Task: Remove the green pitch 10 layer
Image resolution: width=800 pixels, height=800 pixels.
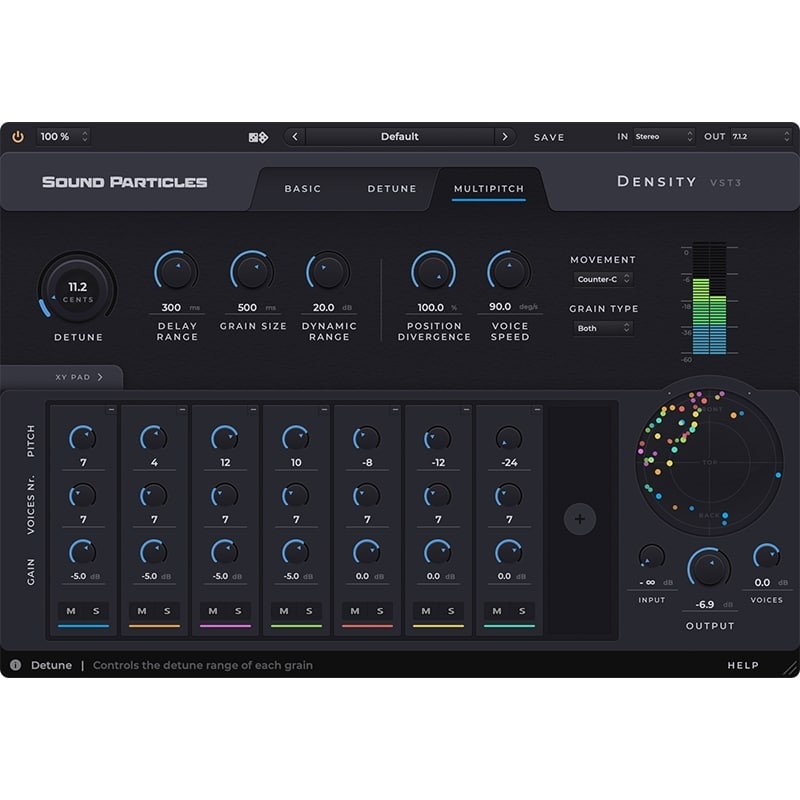Action: click(x=324, y=410)
